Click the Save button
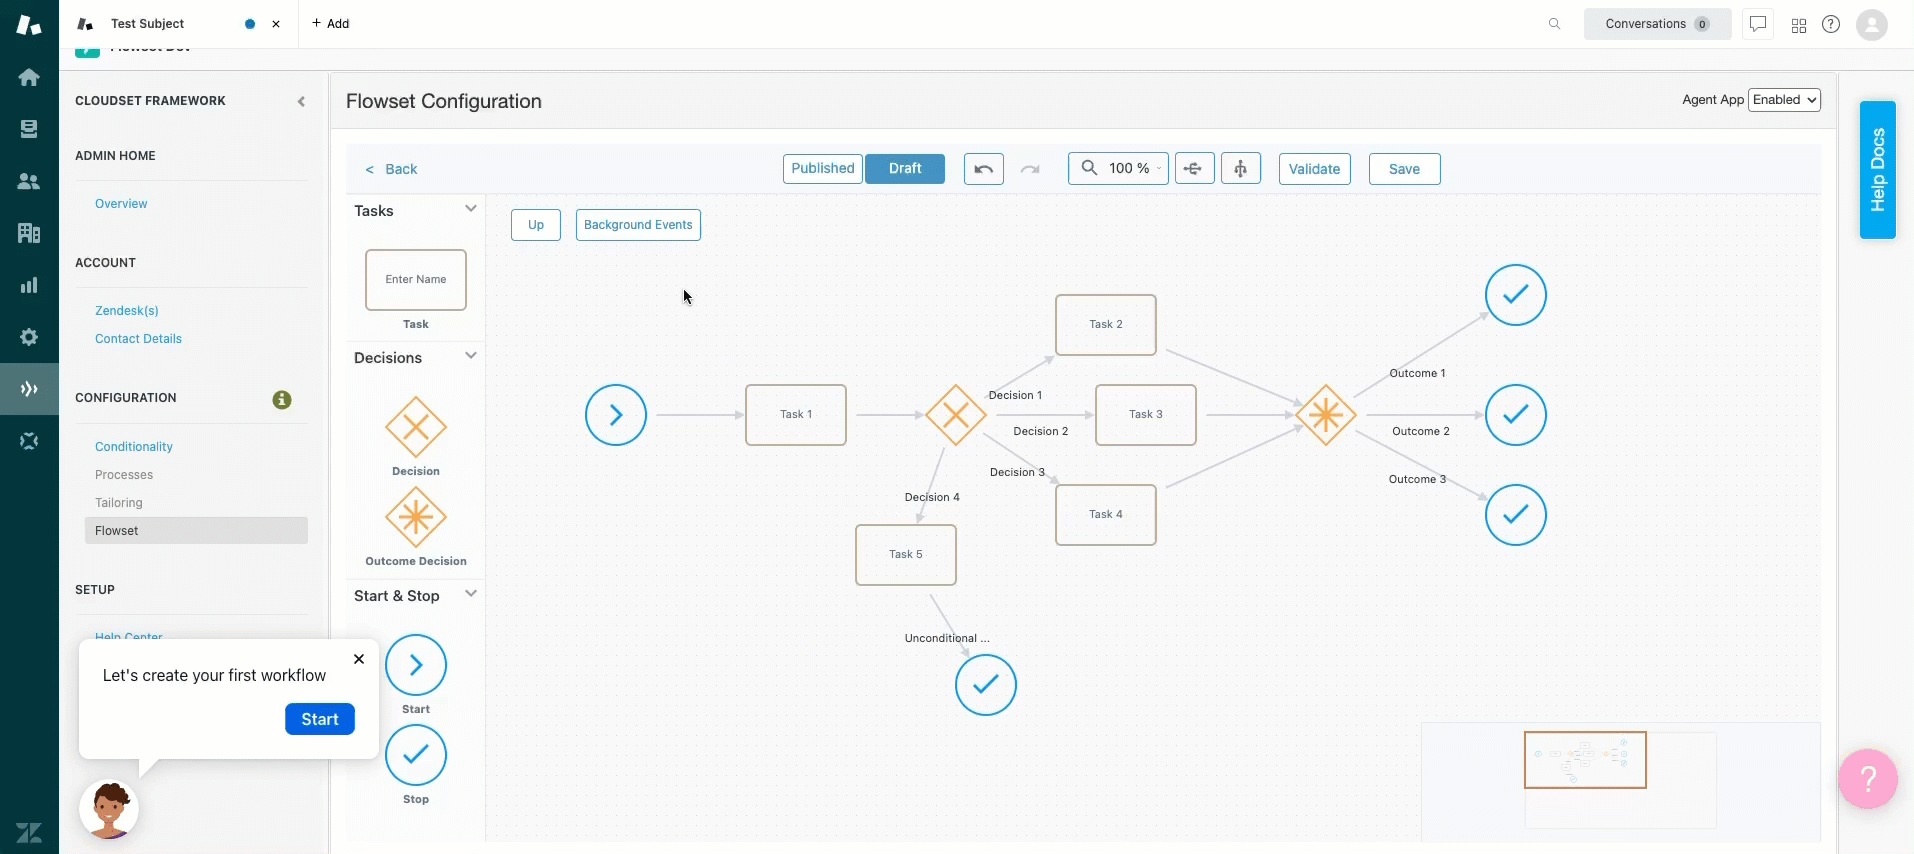The height and width of the screenshot is (854, 1914). click(x=1404, y=169)
